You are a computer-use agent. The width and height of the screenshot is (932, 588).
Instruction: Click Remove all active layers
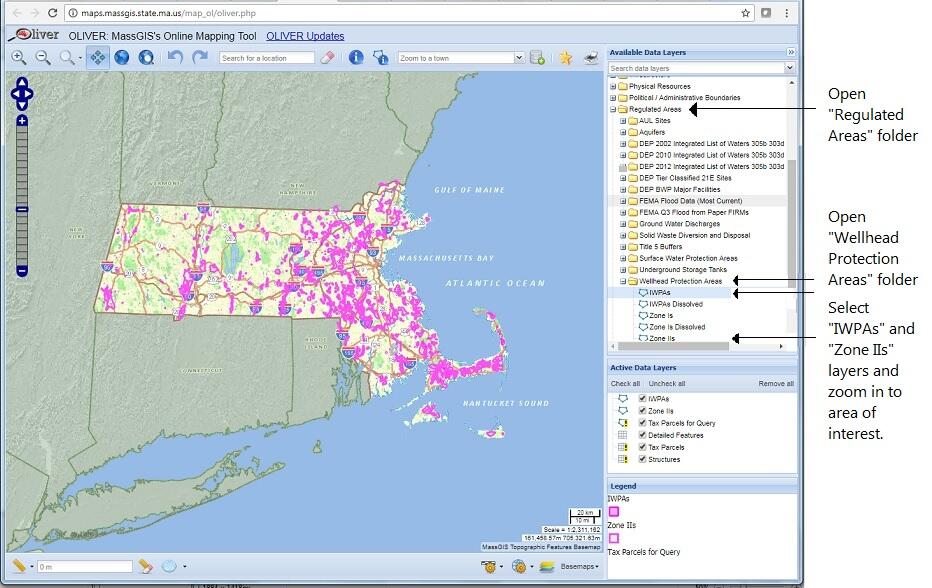coord(776,383)
